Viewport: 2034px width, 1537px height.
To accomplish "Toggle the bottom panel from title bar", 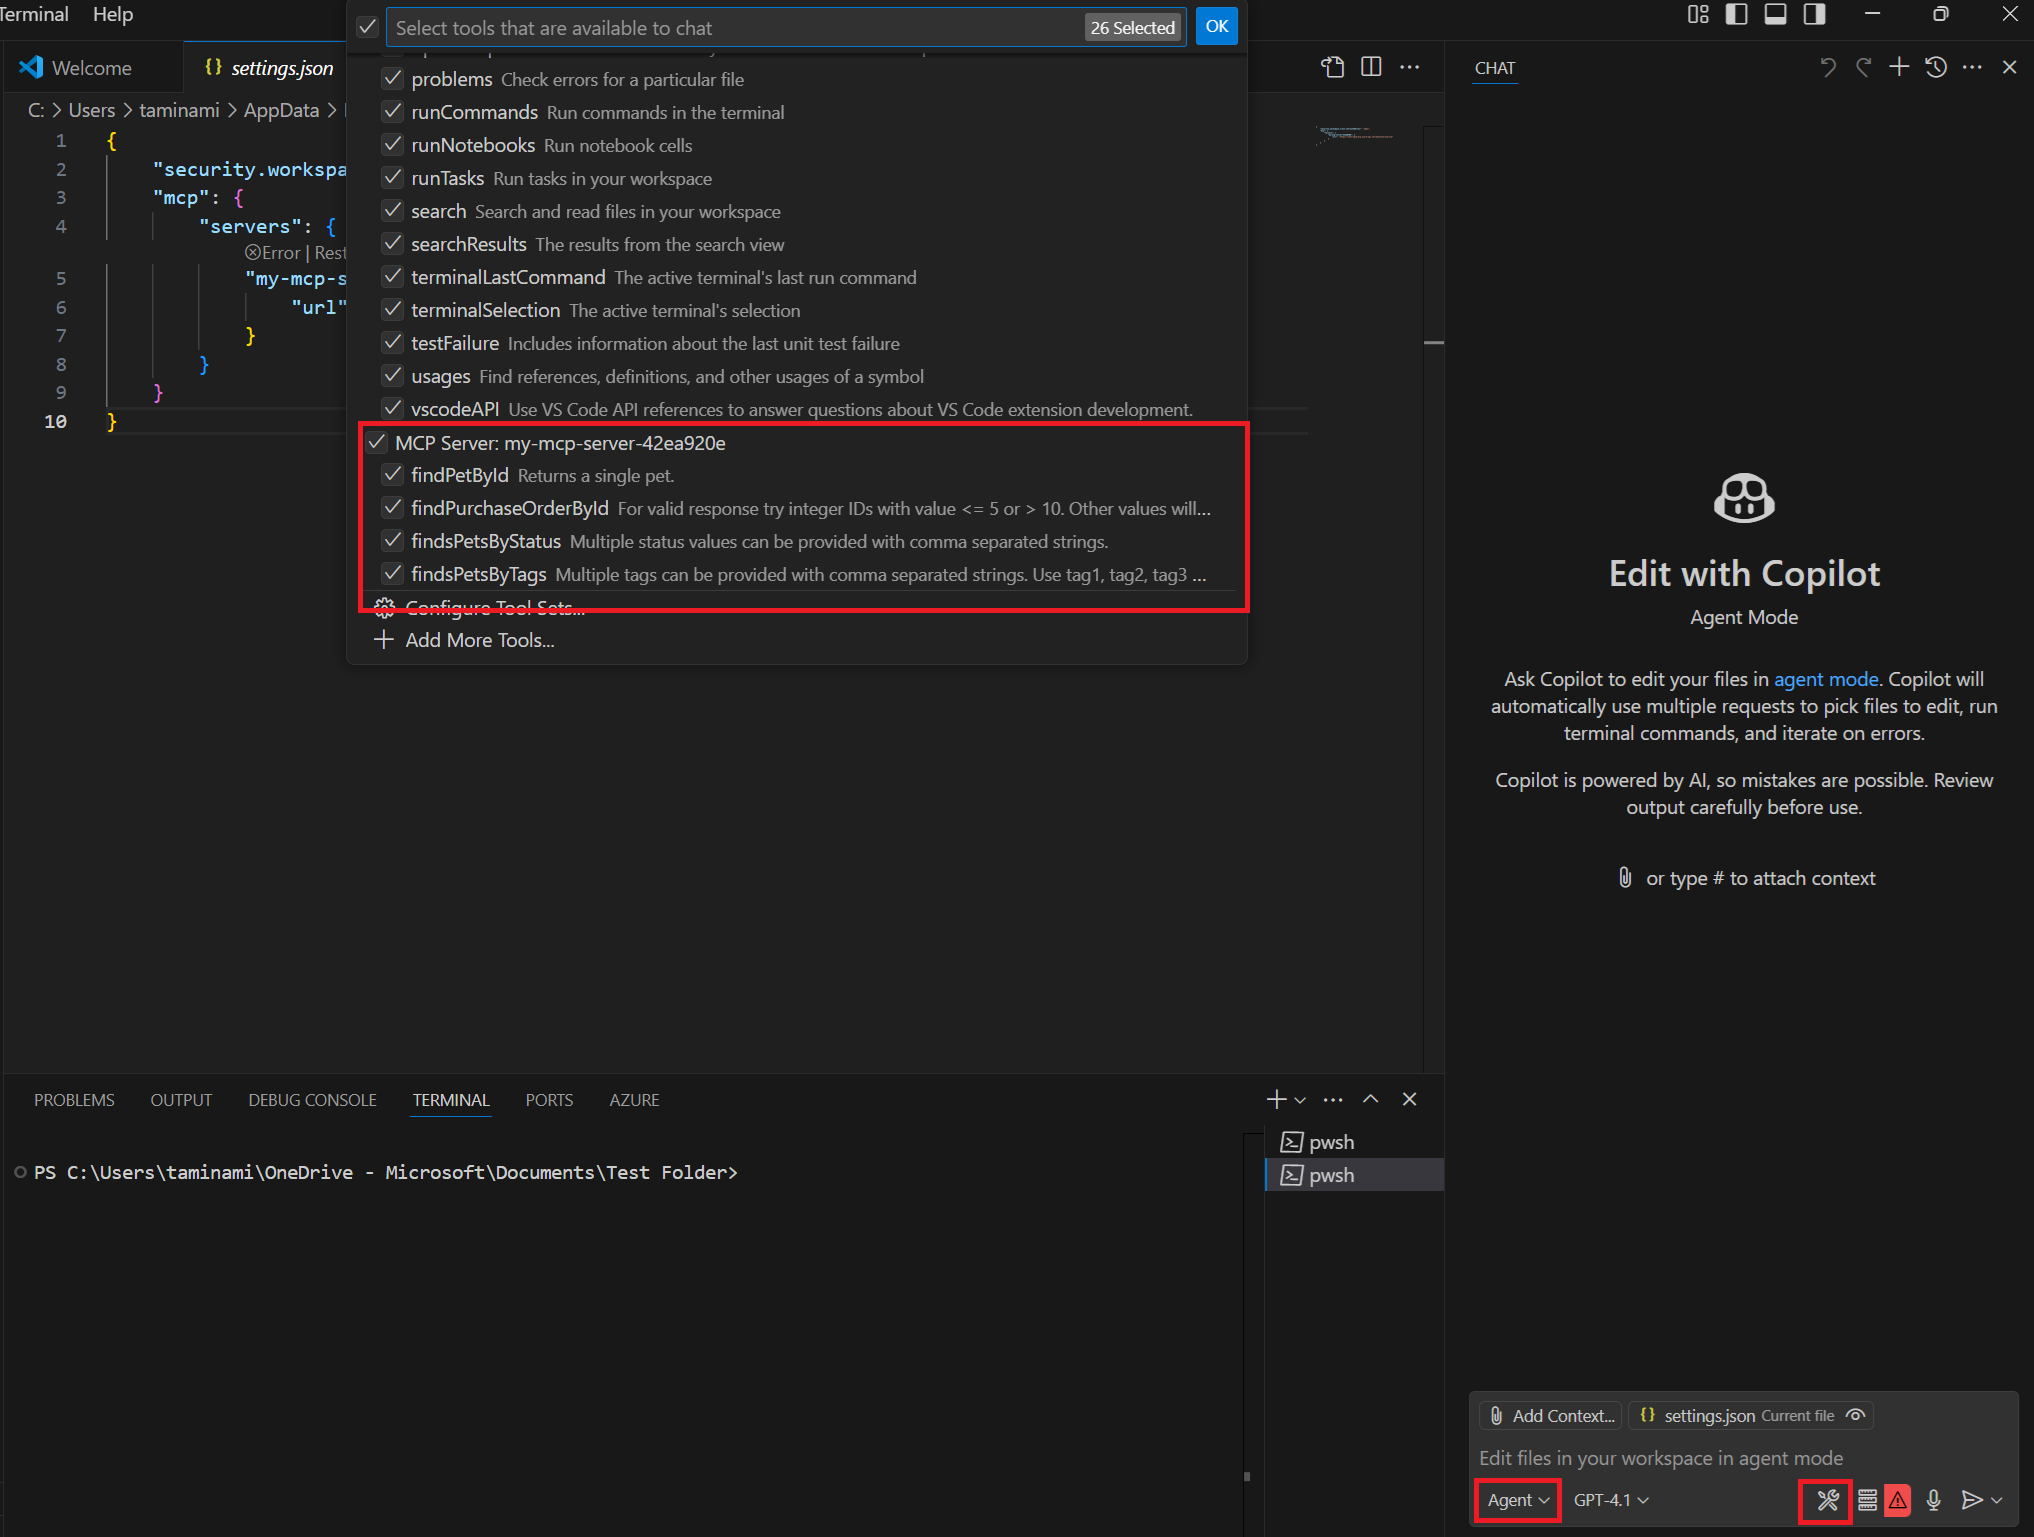I will point(1776,14).
